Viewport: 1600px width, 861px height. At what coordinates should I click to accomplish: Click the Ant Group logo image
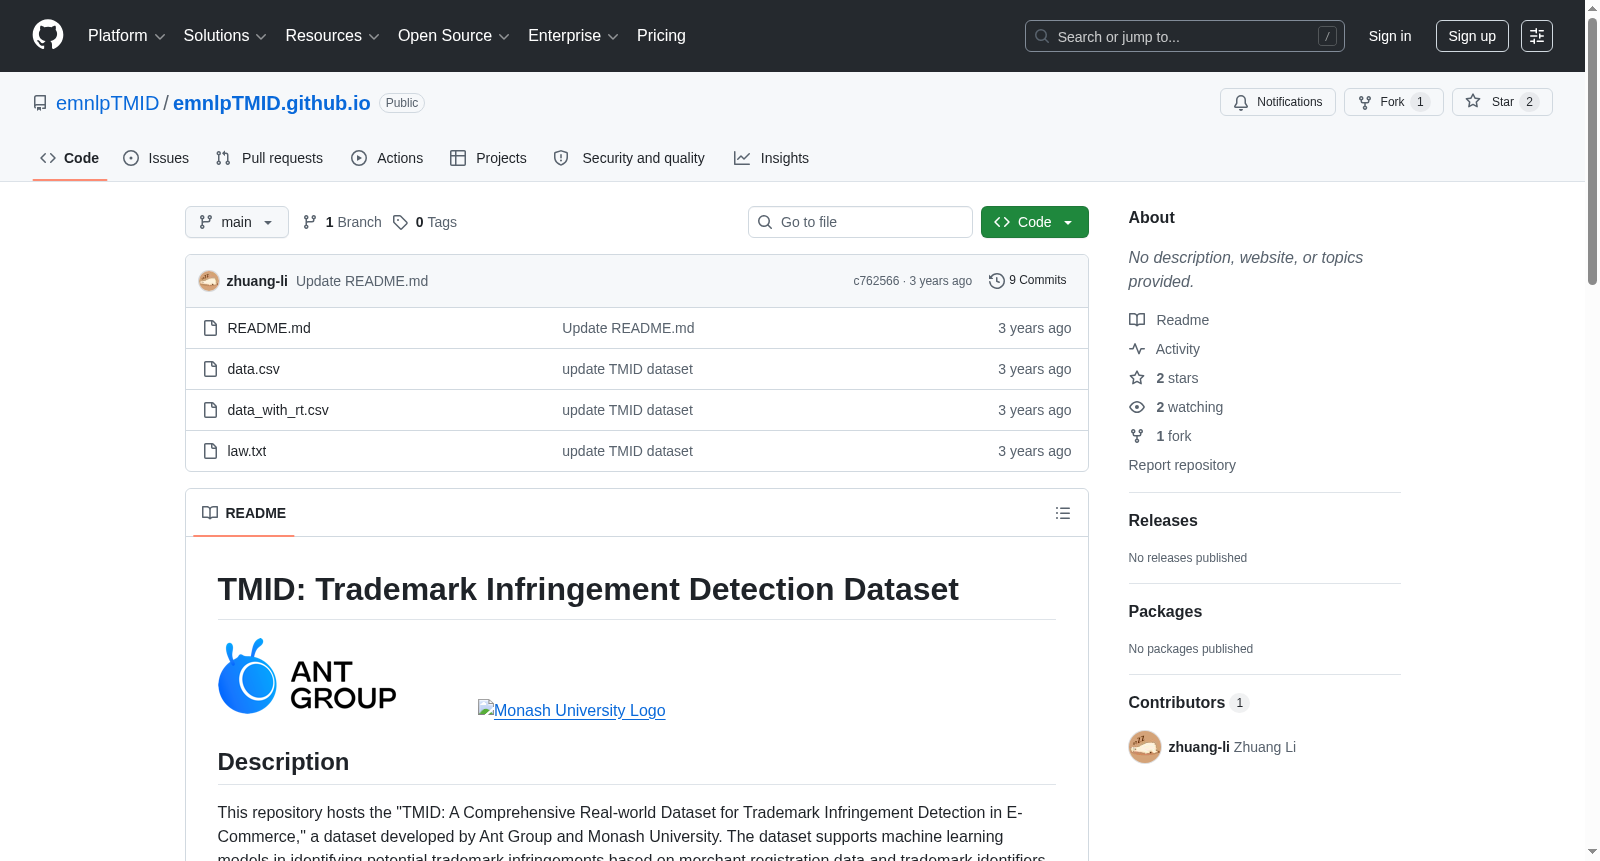[307, 676]
